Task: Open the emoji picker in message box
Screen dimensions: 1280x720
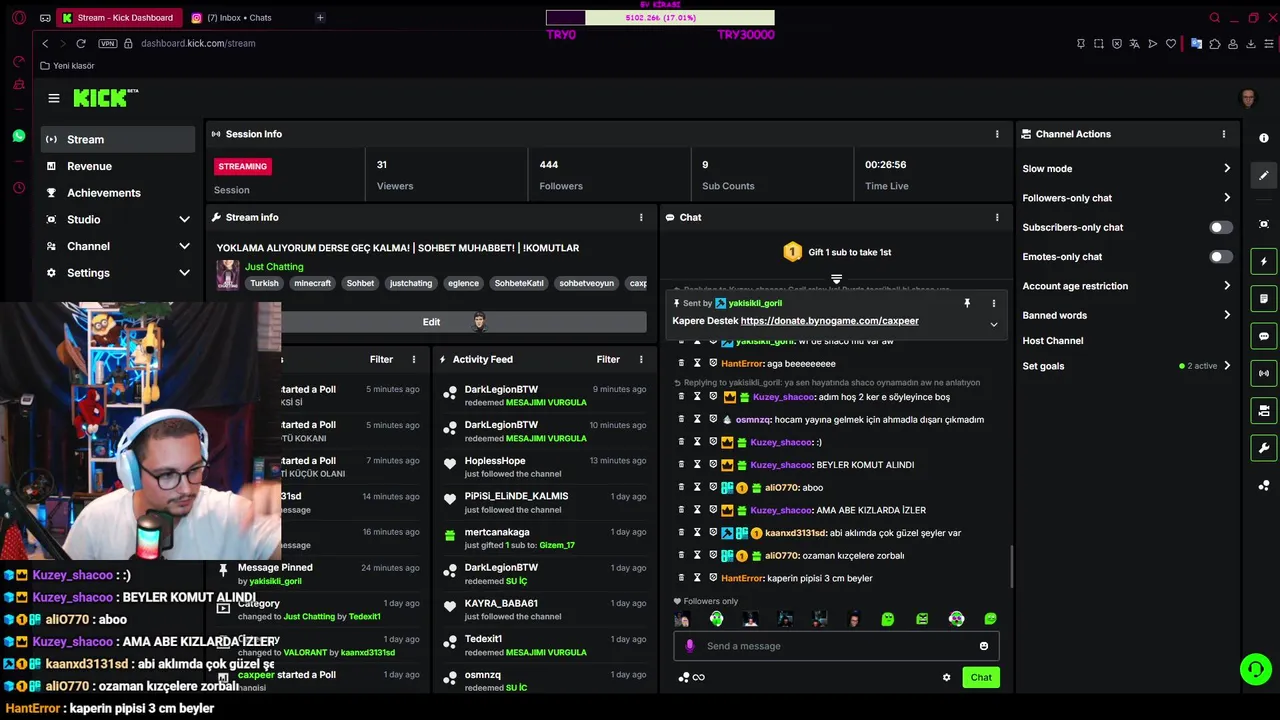Action: 984,646
